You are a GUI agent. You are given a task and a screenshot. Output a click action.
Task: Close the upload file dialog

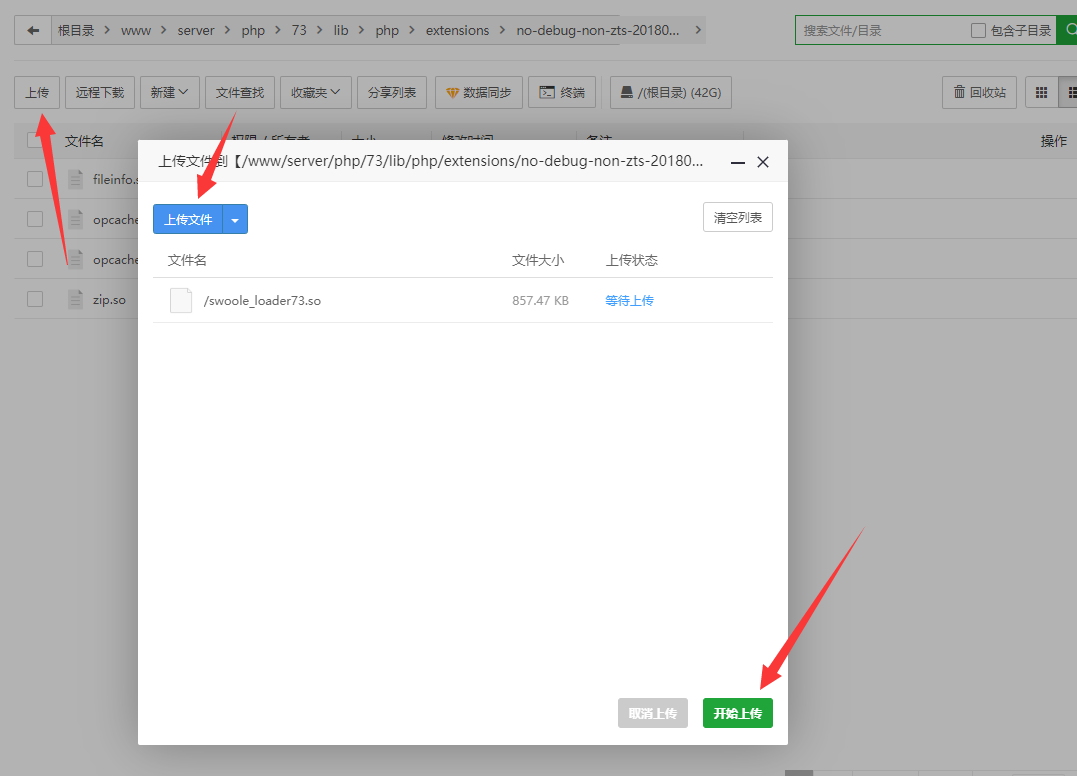click(763, 162)
